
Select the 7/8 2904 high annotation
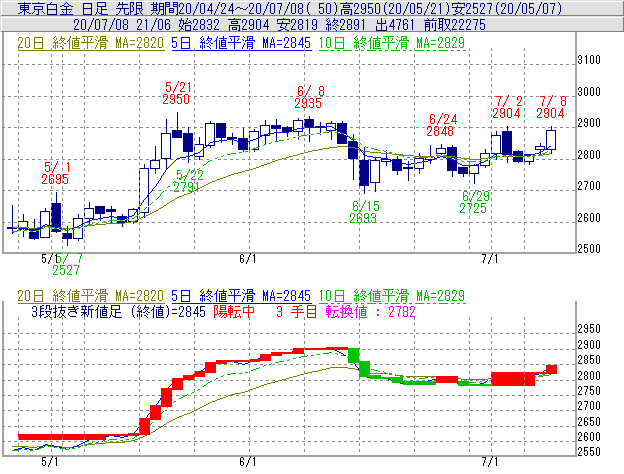tap(551, 107)
